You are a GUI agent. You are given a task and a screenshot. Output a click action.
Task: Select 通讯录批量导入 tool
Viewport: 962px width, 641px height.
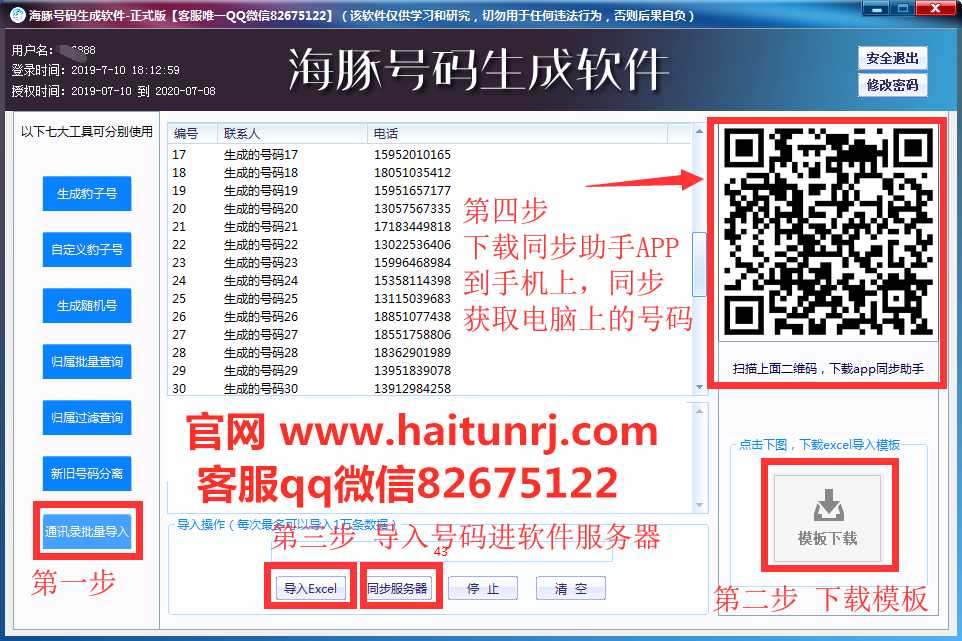(x=87, y=531)
